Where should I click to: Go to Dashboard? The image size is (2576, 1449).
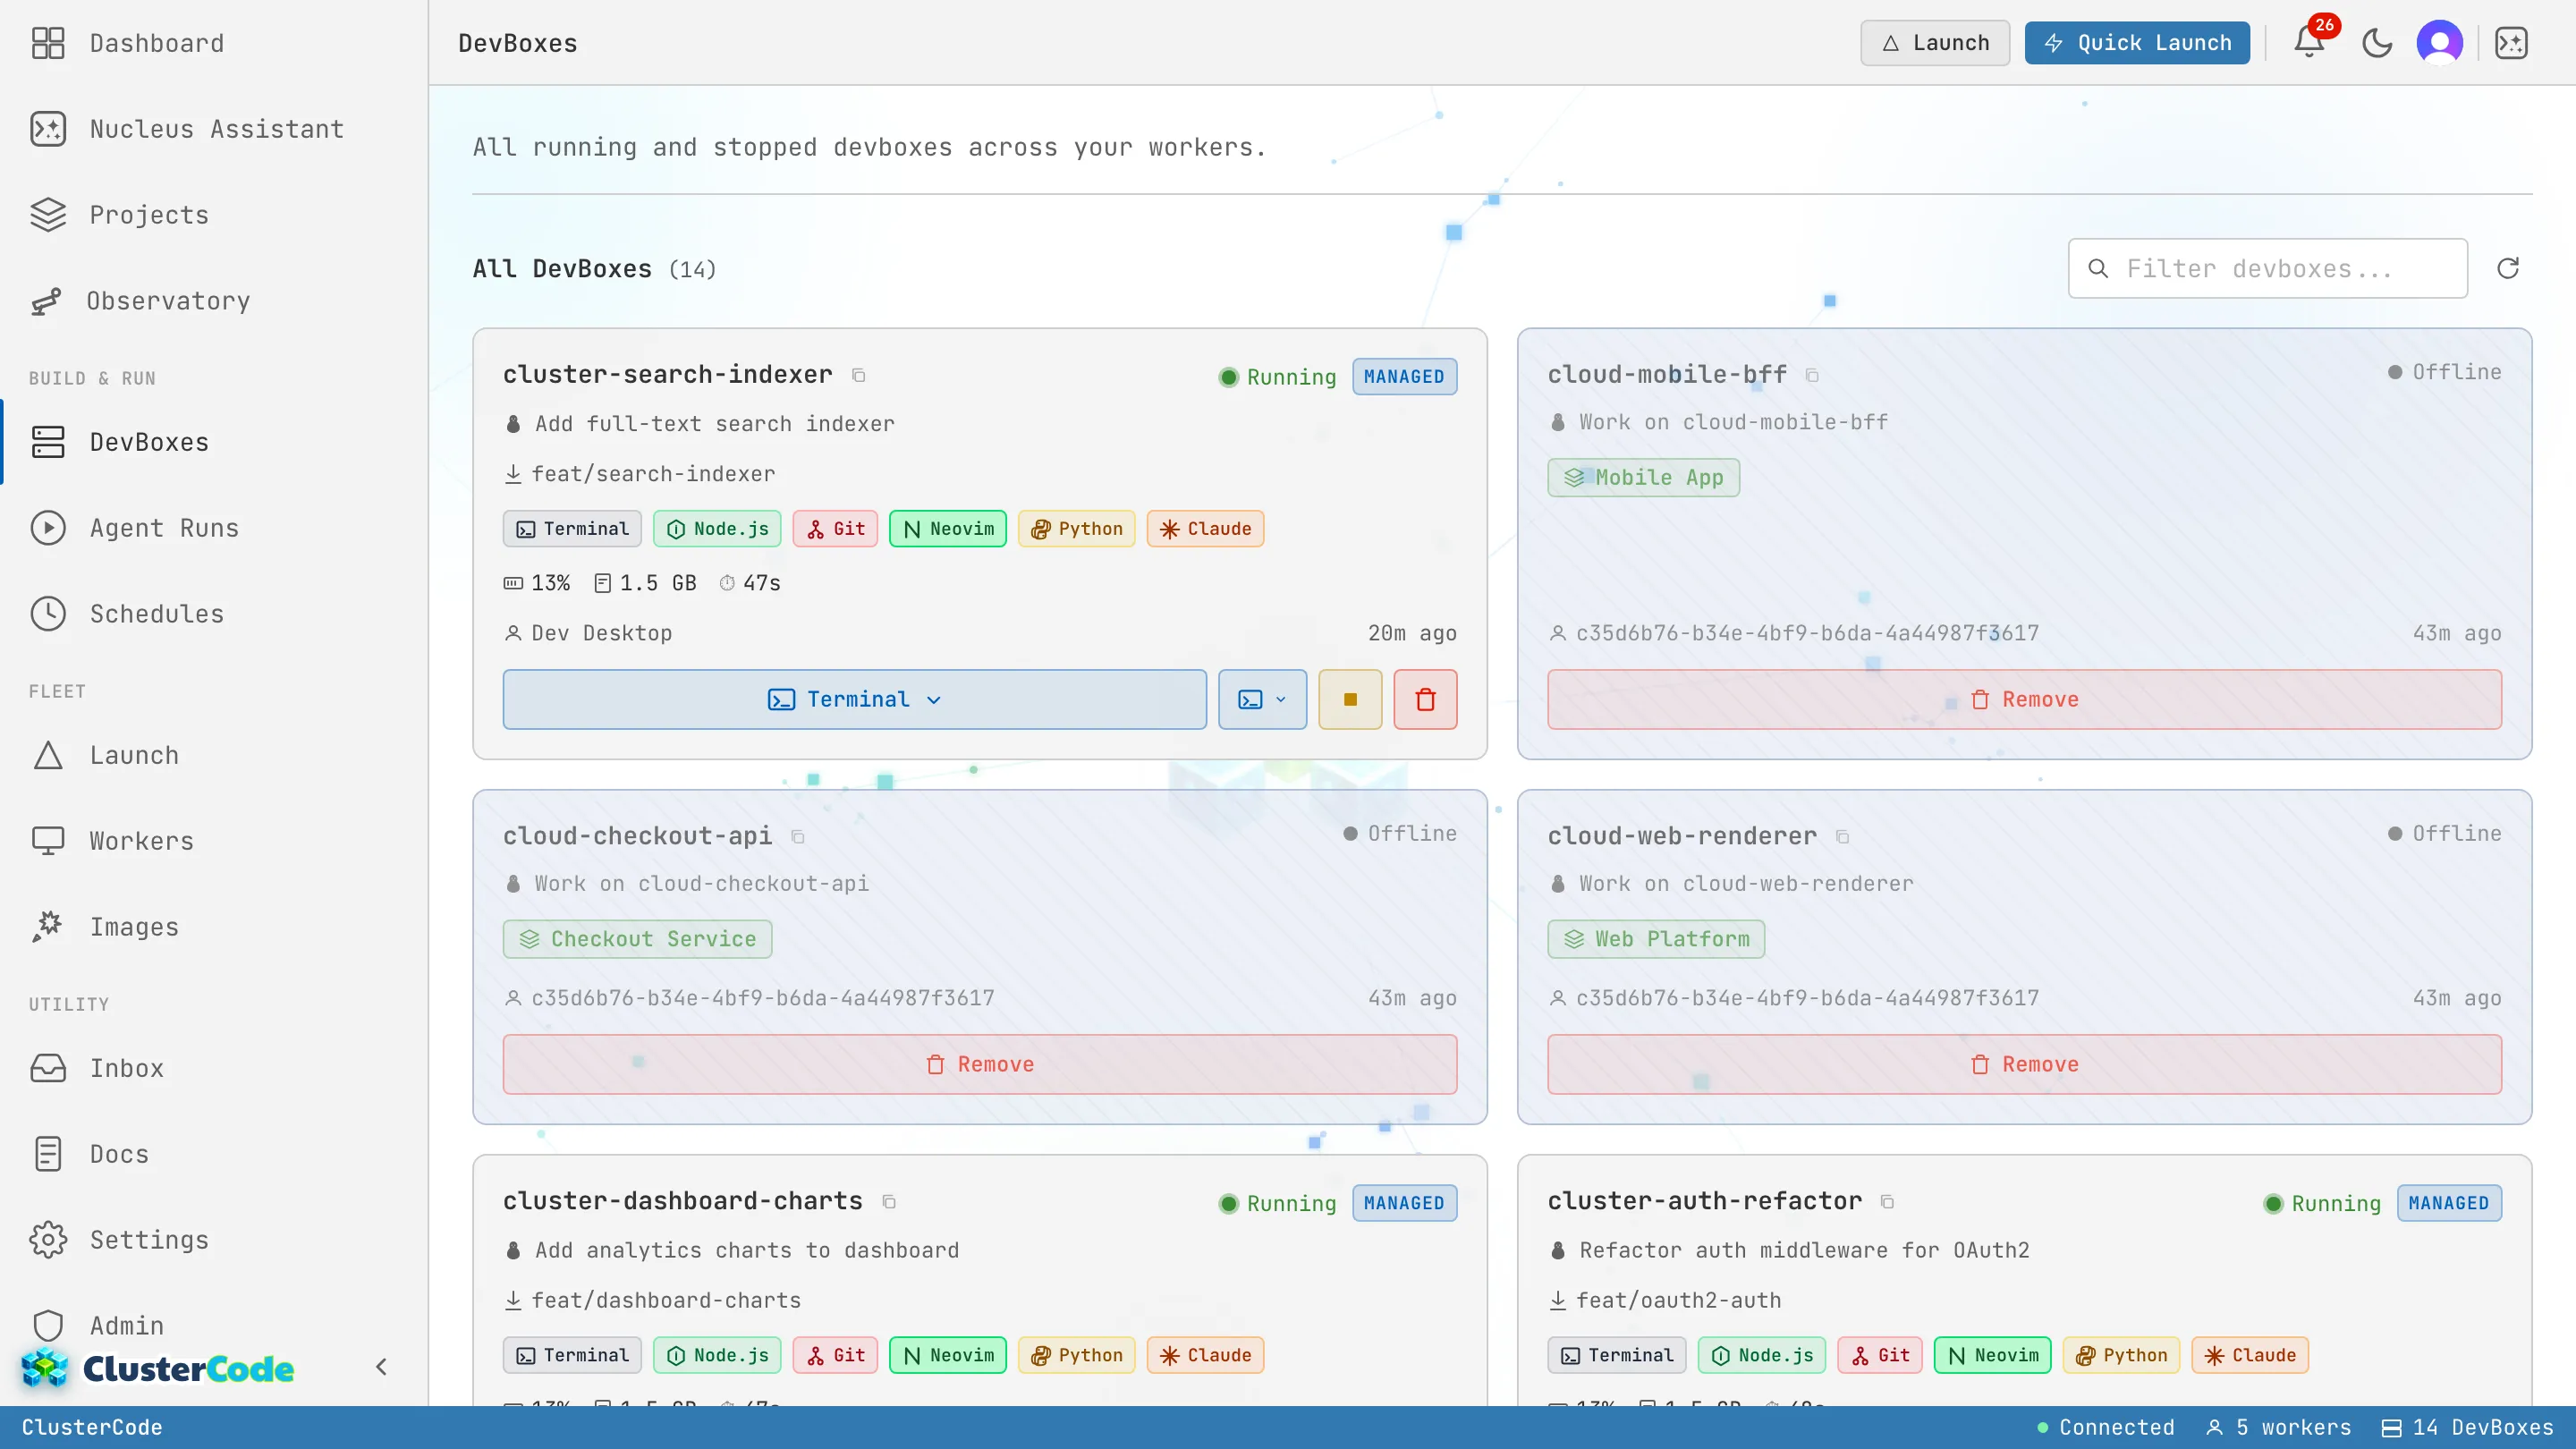[x=214, y=43]
